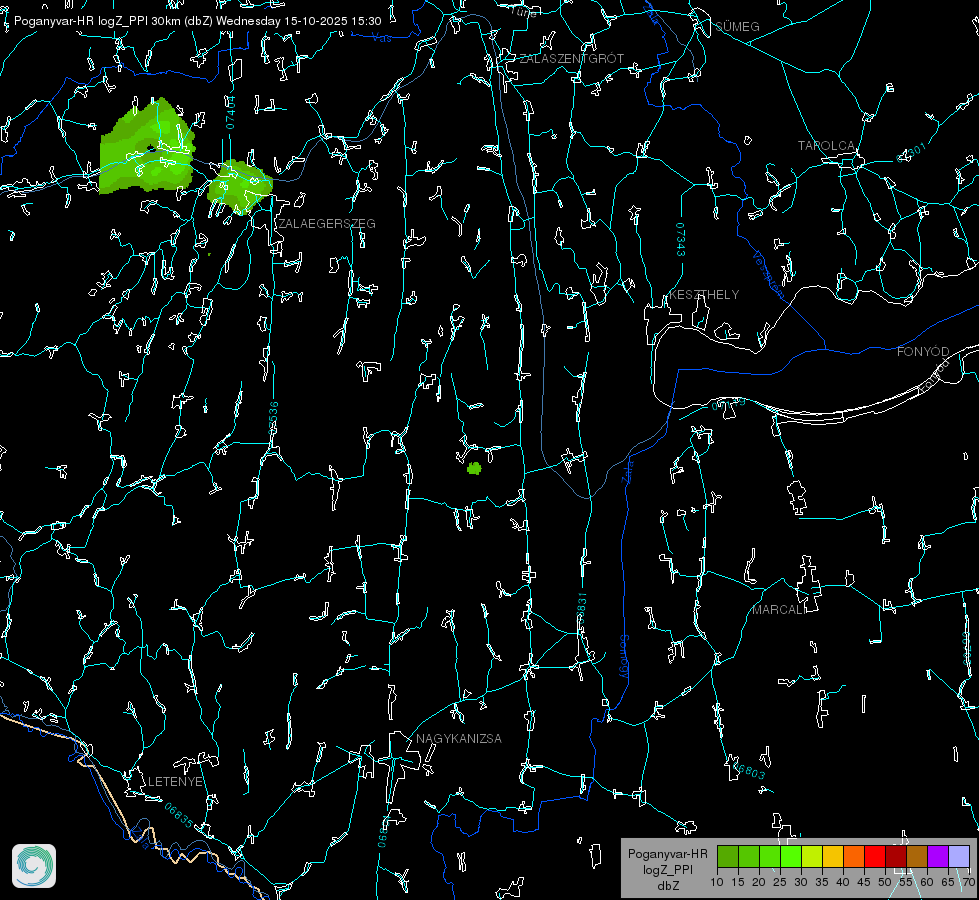The width and height of the screenshot is (979, 900).
Task: Pick the 10-15 dBZ dark green swatch
Action: coord(728,856)
